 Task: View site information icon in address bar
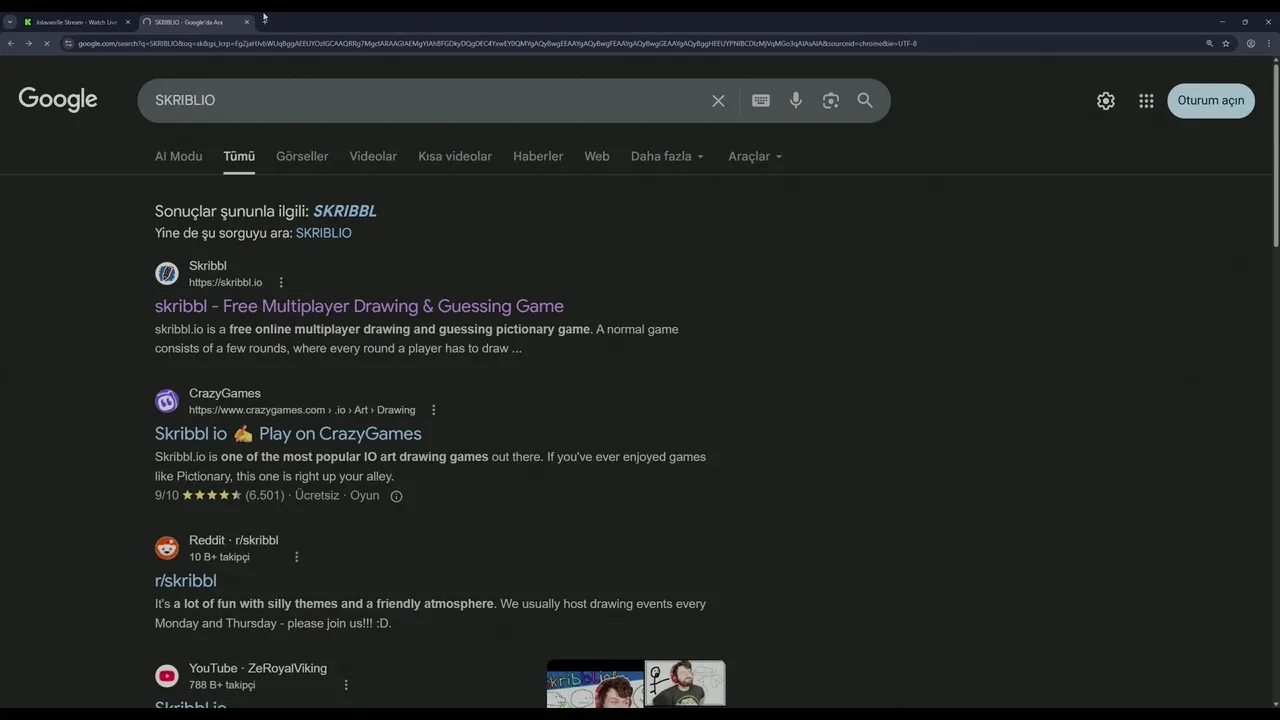pos(68,43)
